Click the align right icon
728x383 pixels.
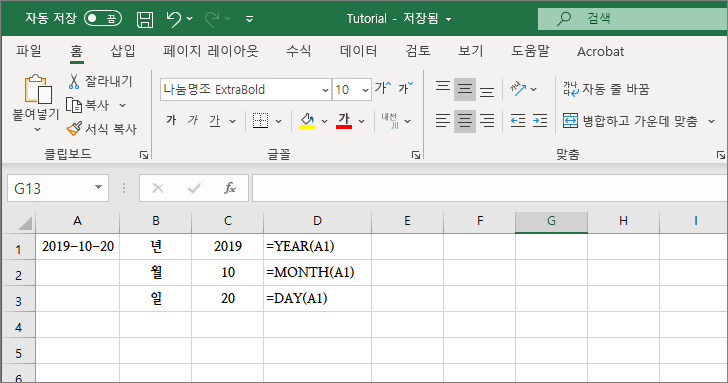pyautogui.click(x=487, y=121)
